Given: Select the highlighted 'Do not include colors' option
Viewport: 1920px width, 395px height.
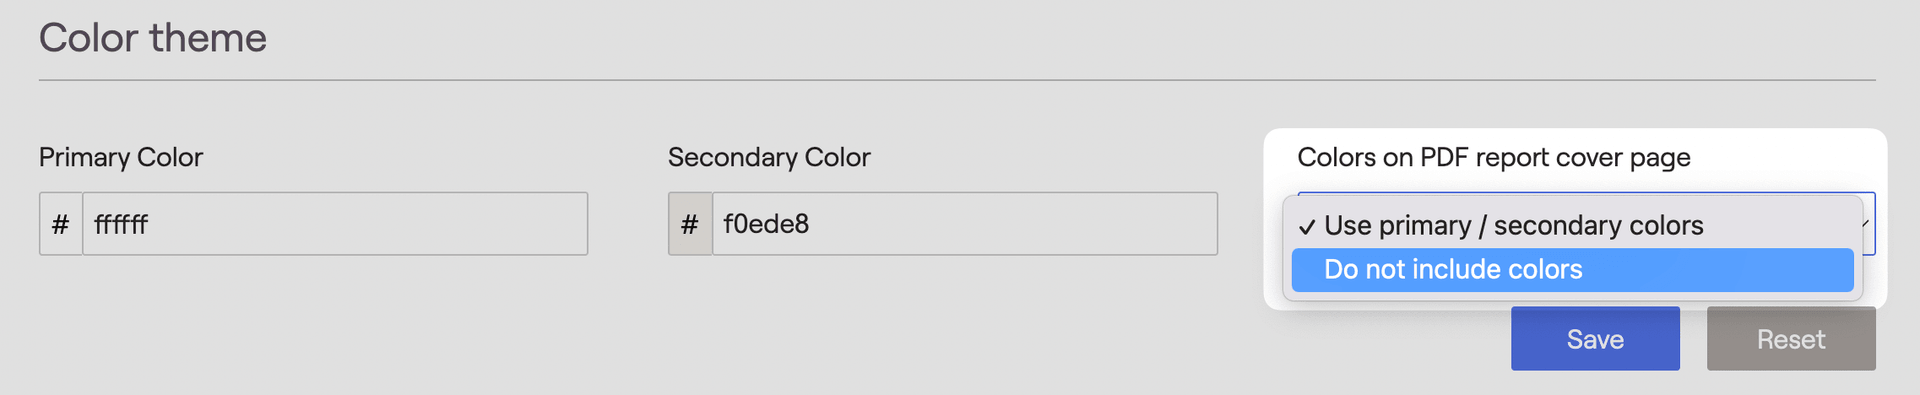Looking at the screenshot, I should pos(1572,270).
